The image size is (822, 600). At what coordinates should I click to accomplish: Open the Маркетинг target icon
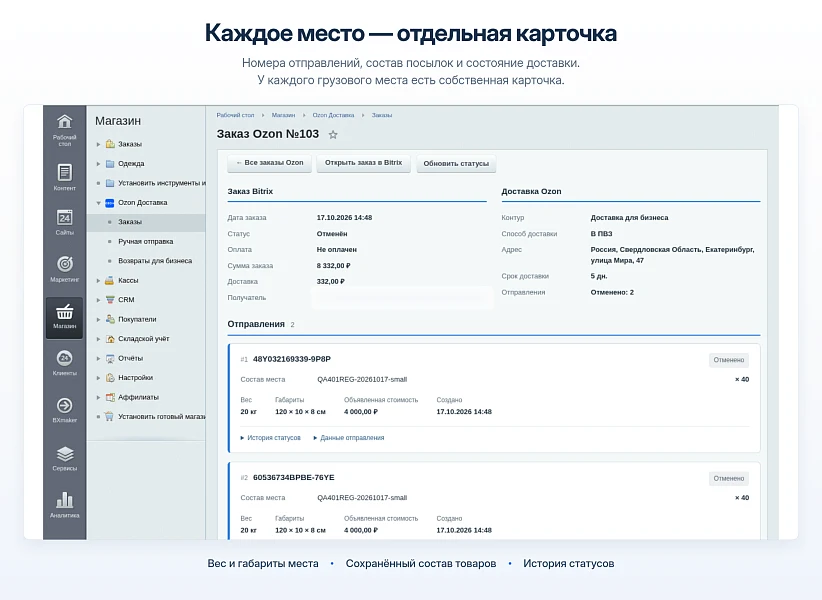[x=64, y=264]
